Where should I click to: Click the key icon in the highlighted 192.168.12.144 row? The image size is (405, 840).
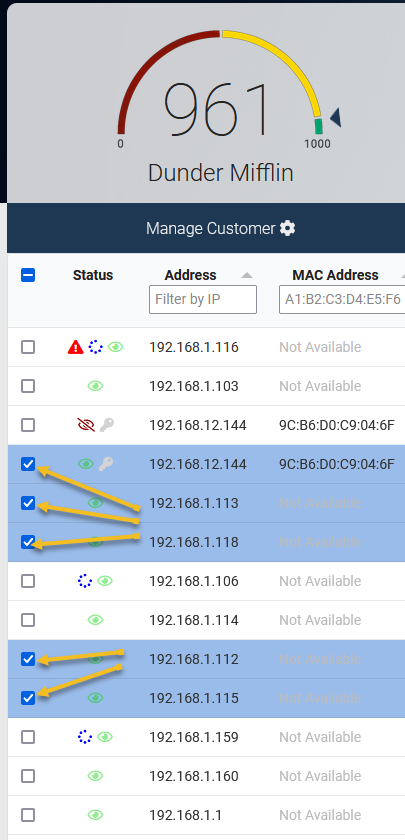(x=106, y=464)
